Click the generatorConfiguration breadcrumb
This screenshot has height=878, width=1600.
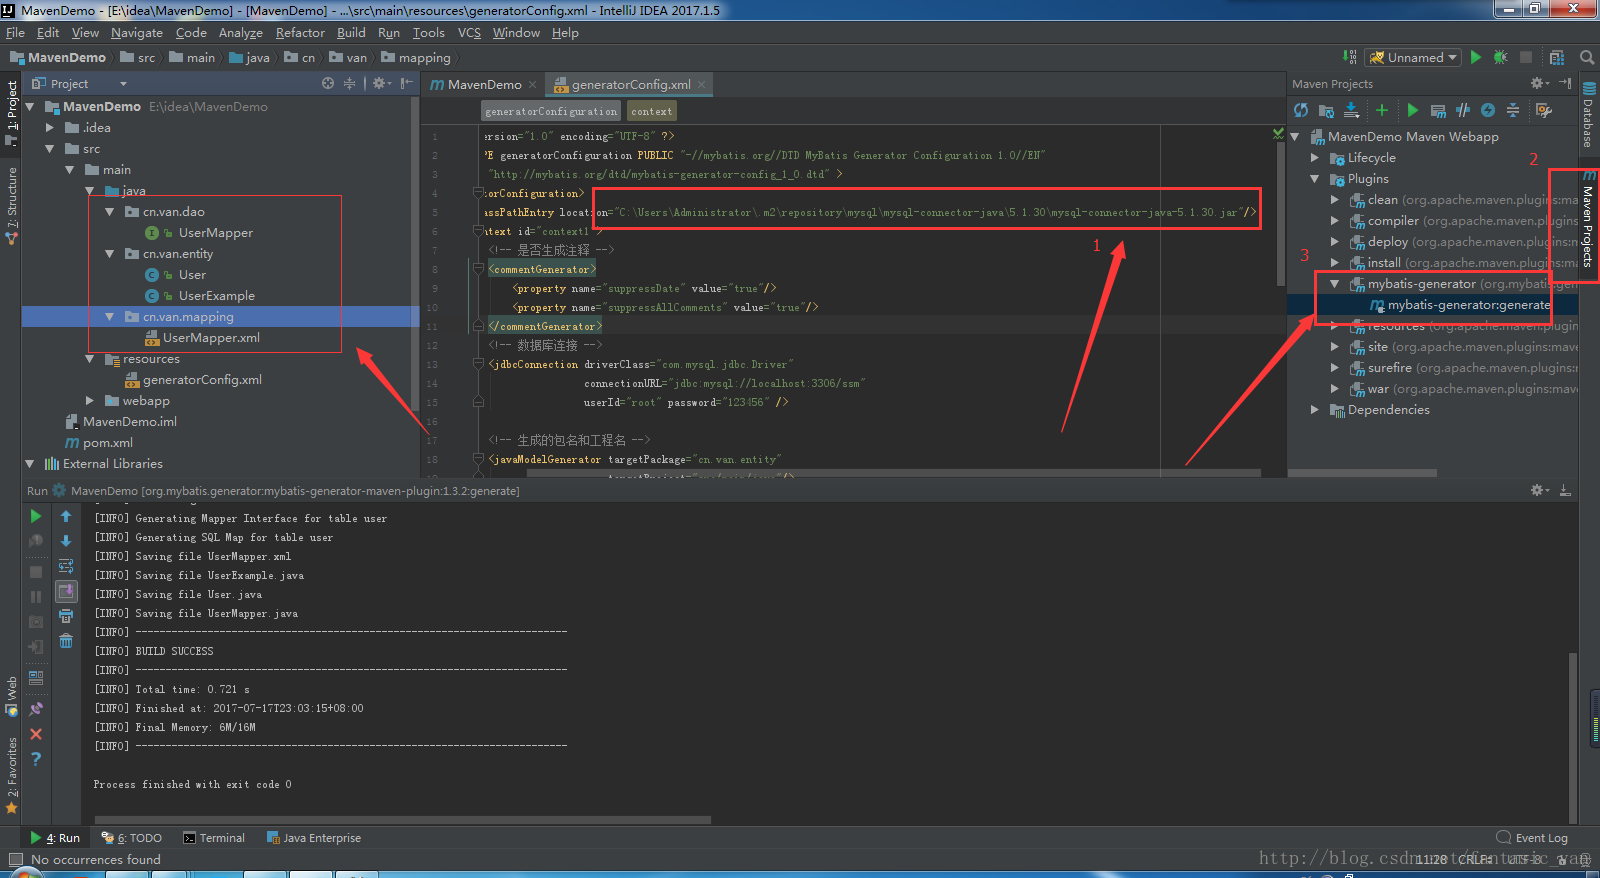(x=551, y=111)
